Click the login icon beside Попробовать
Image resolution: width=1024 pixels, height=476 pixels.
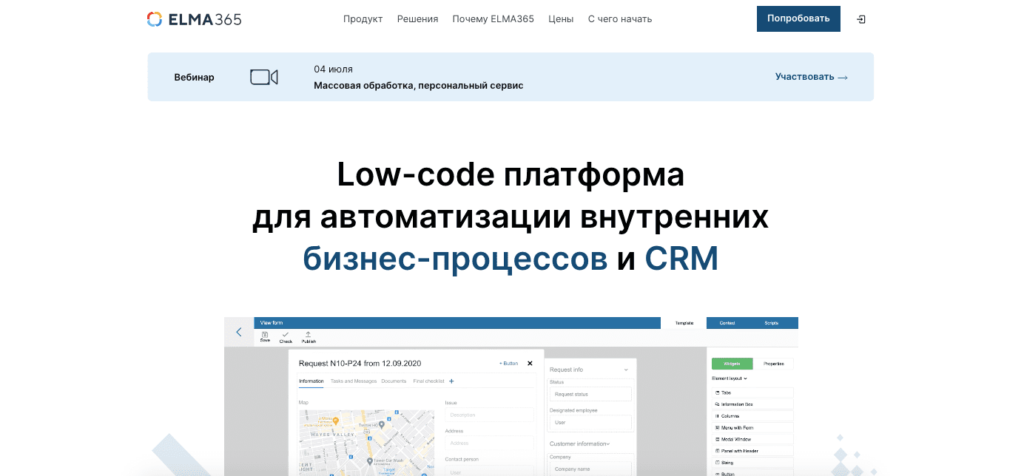click(861, 19)
